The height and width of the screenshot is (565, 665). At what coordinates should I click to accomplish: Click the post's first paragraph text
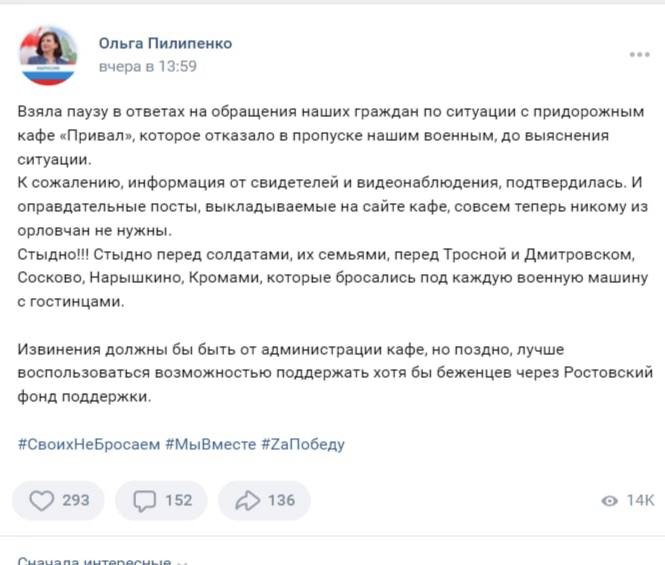point(331,135)
